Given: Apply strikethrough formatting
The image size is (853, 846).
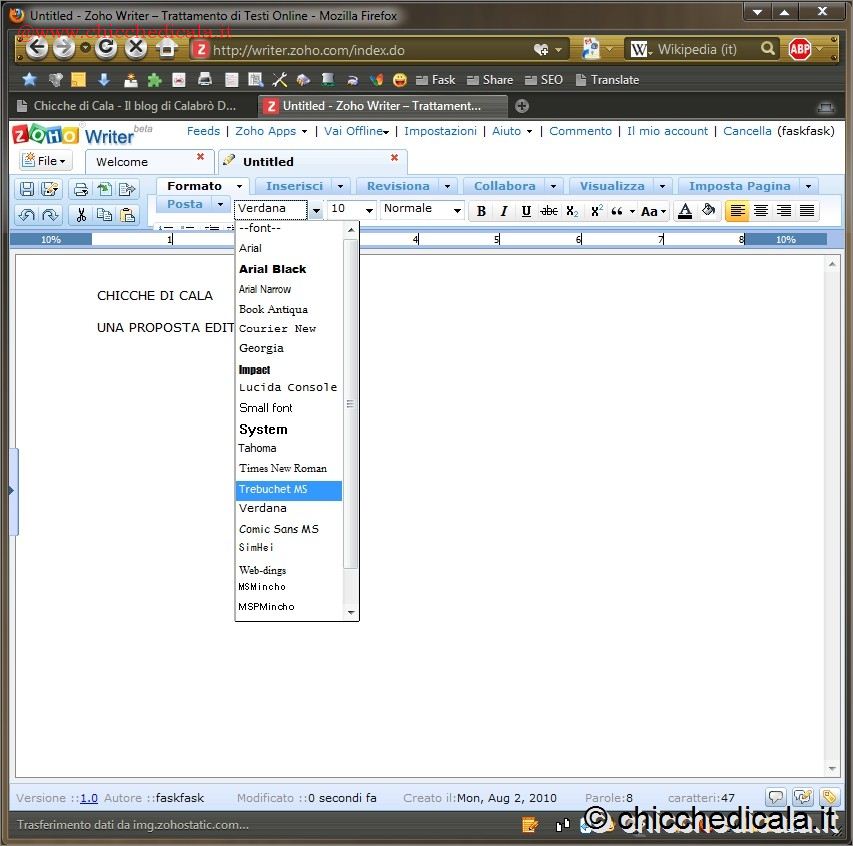Looking at the screenshot, I should [x=549, y=211].
